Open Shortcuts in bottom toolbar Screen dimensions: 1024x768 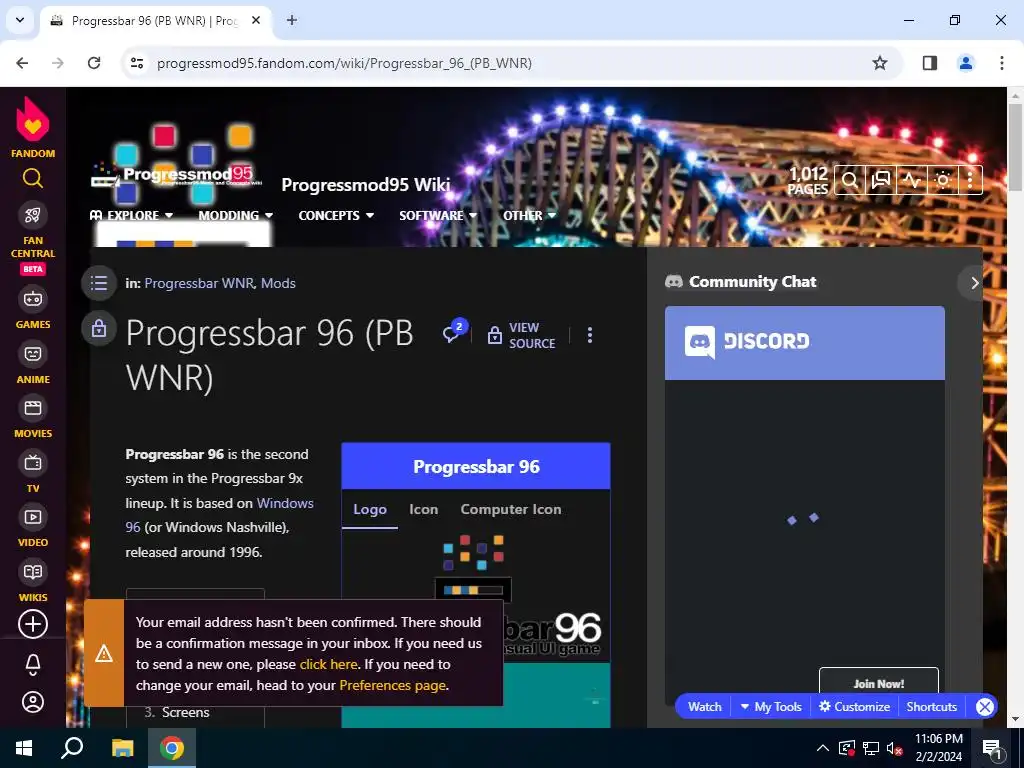[931, 707]
